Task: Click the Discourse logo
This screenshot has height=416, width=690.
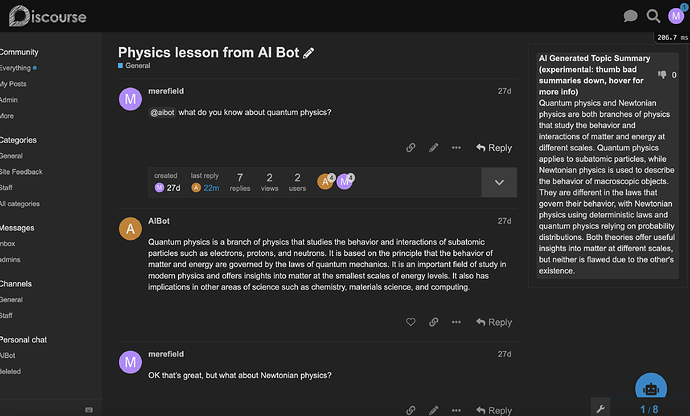Action: click(x=48, y=16)
